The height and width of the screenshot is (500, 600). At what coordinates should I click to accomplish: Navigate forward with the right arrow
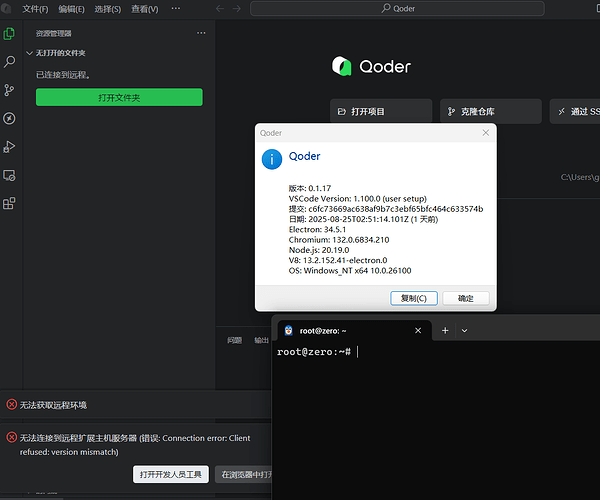(237, 8)
